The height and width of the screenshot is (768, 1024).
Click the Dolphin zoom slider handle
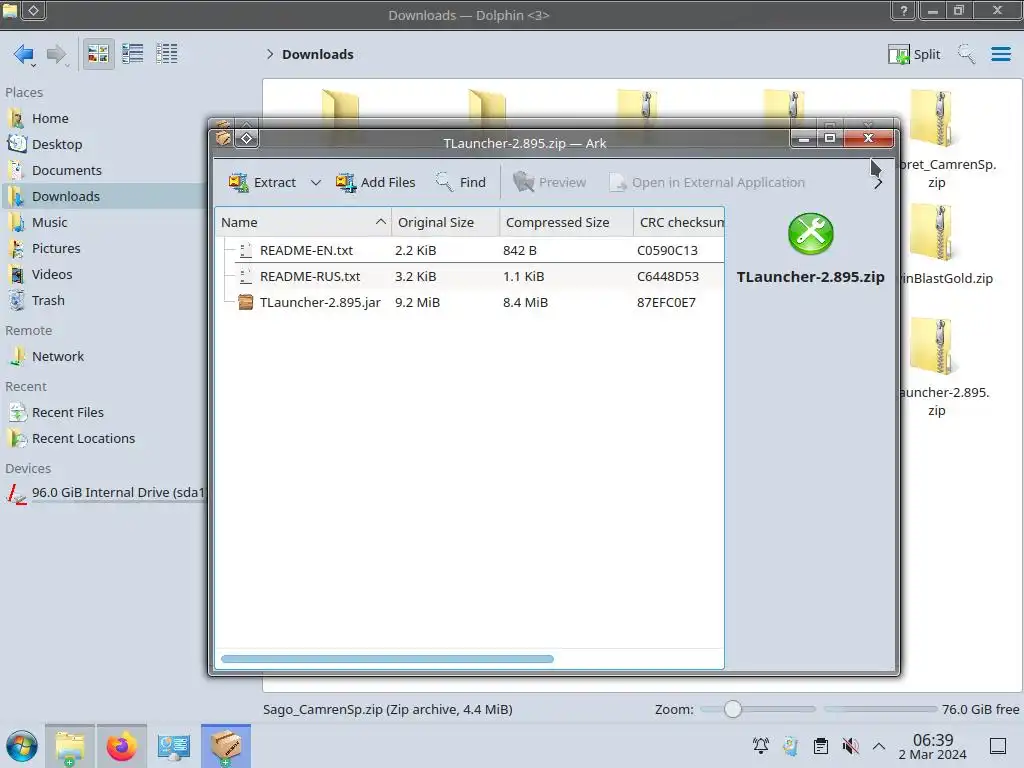pos(733,709)
